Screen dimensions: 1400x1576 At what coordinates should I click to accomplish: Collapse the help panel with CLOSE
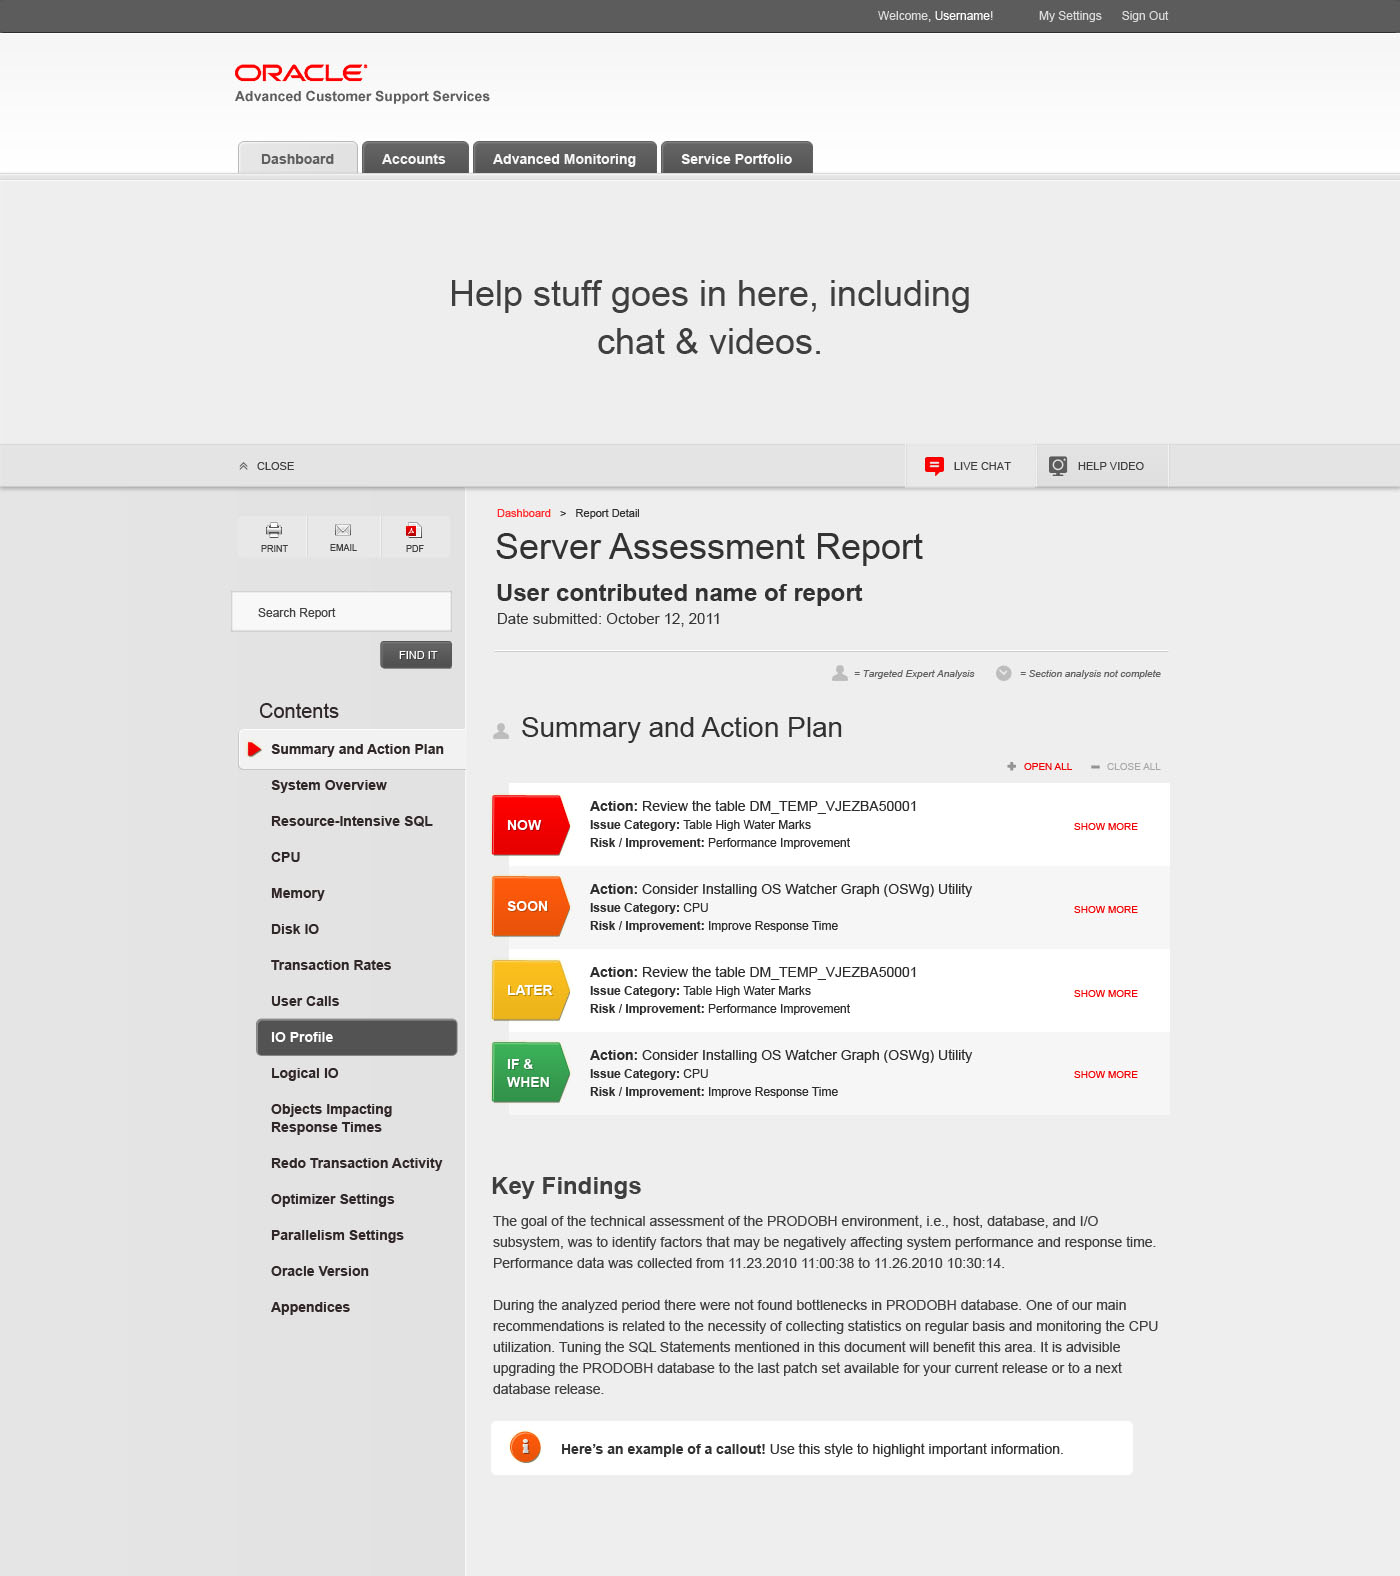267,466
